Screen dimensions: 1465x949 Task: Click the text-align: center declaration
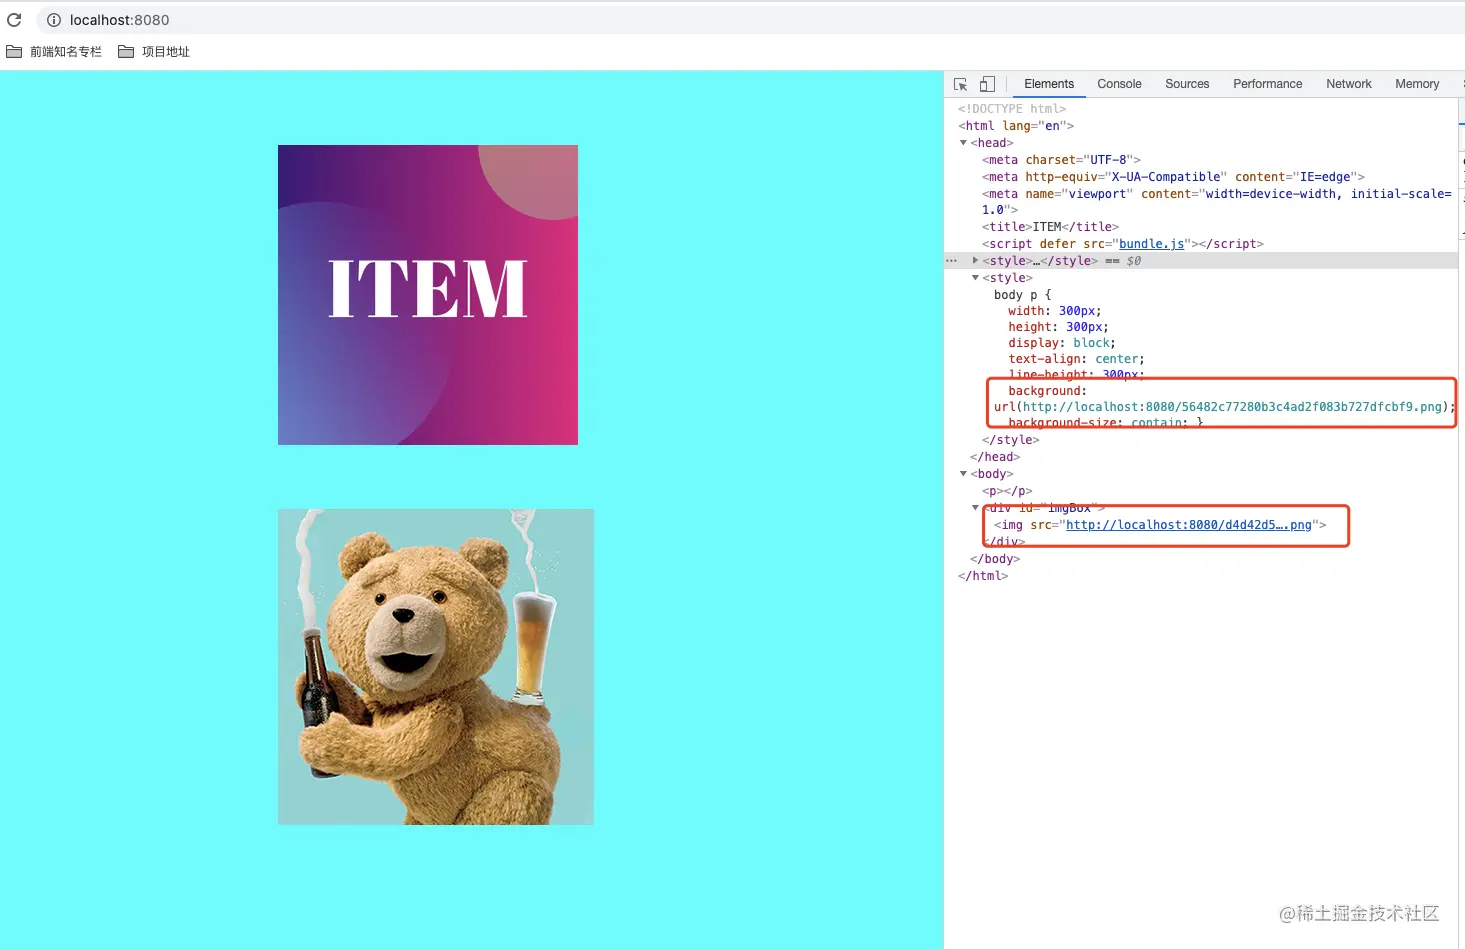pyautogui.click(x=1076, y=359)
